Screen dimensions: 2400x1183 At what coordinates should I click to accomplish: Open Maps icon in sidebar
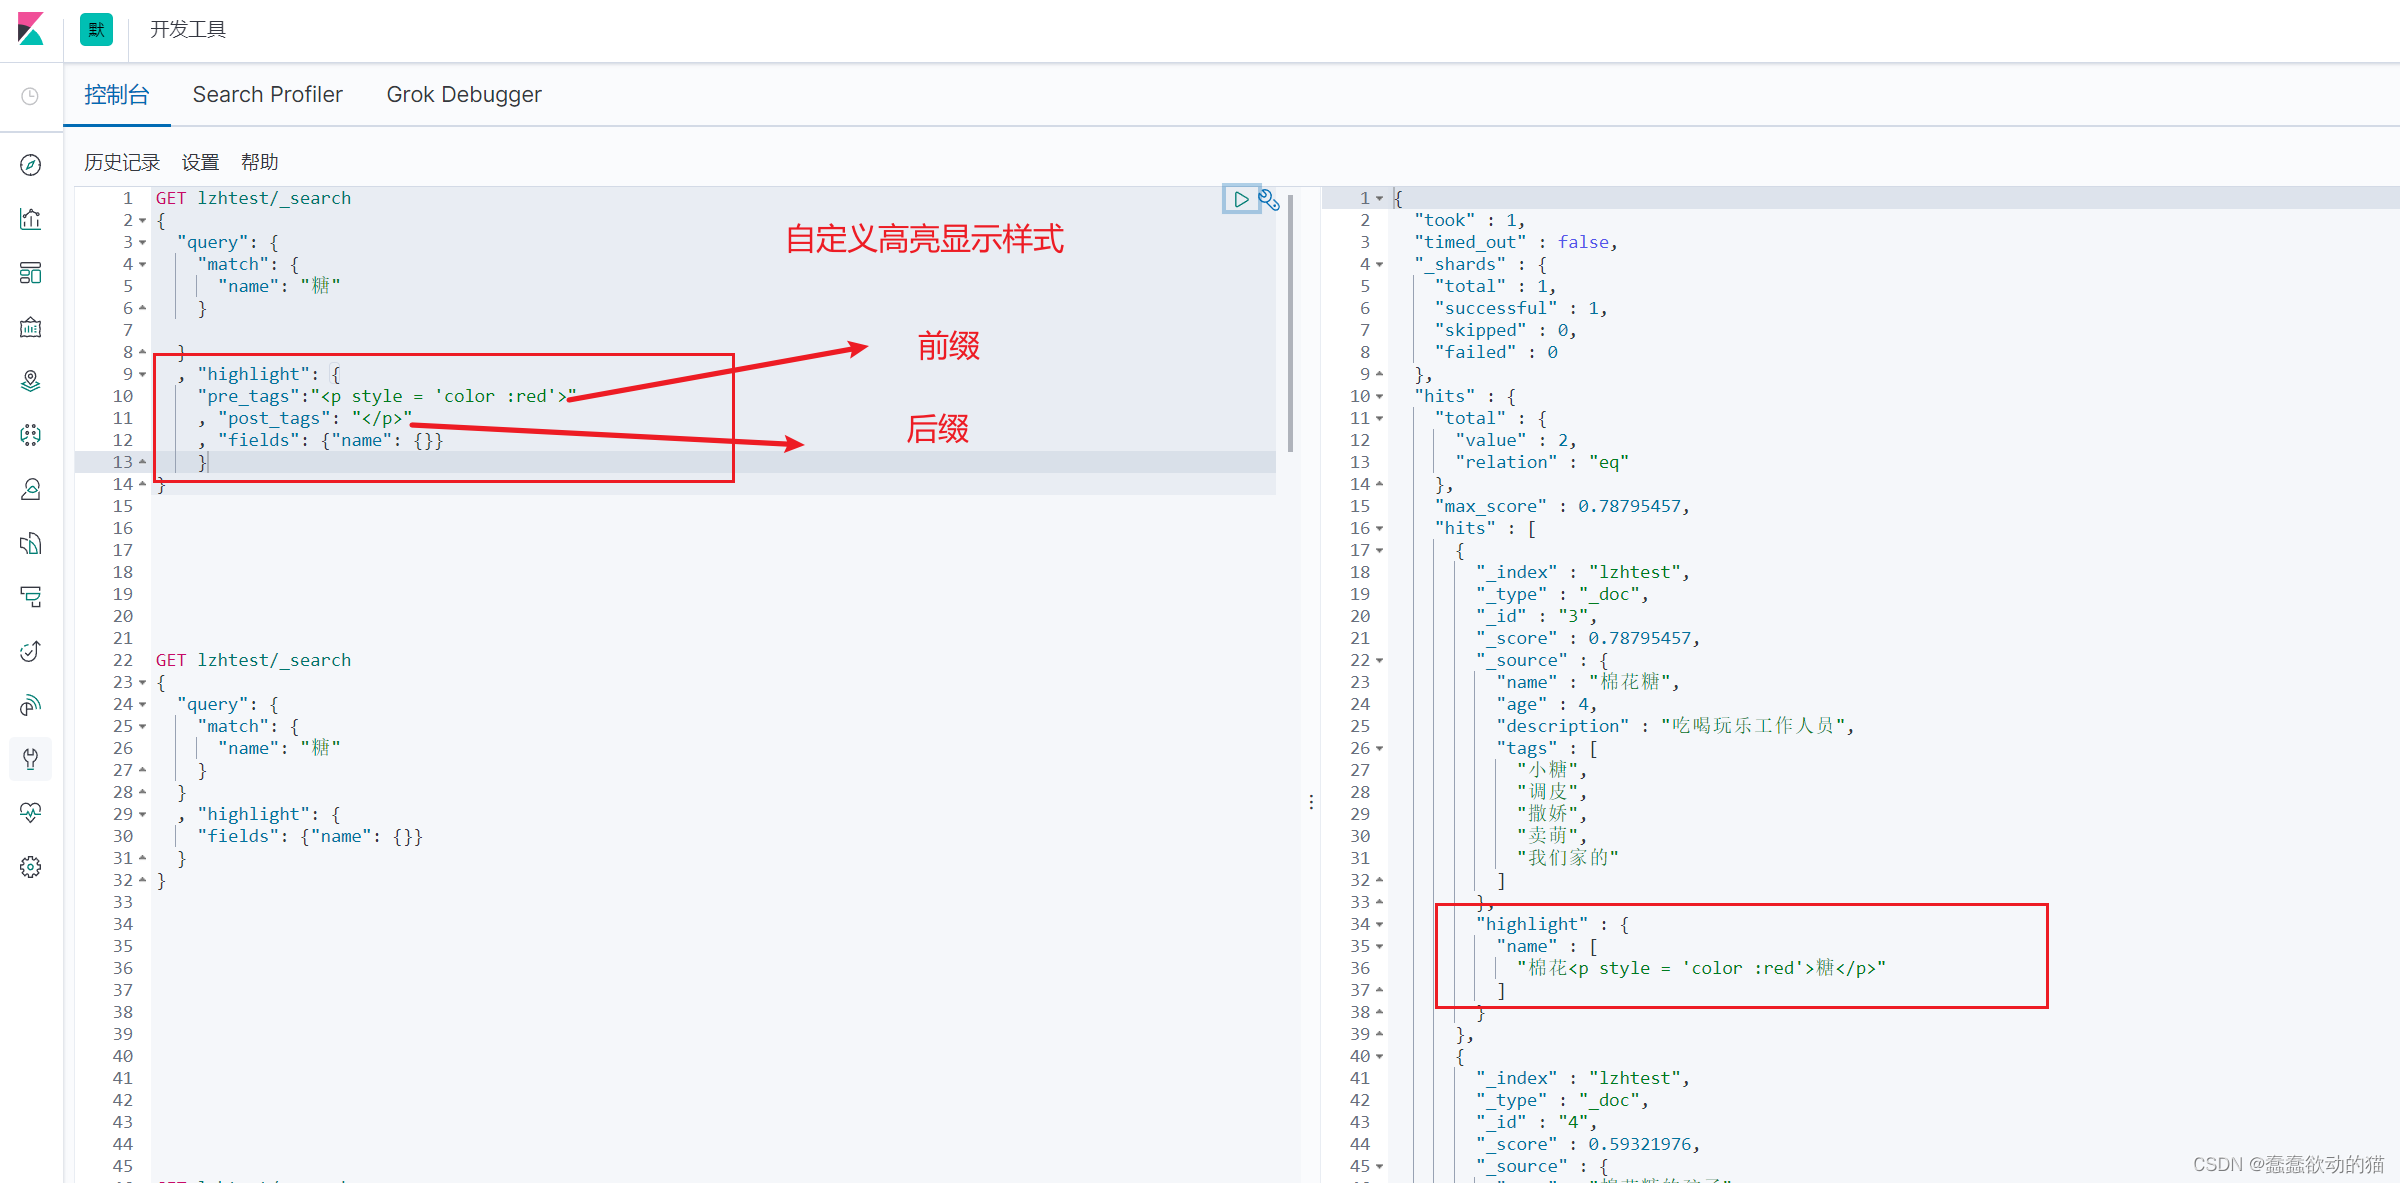(x=30, y=381)
